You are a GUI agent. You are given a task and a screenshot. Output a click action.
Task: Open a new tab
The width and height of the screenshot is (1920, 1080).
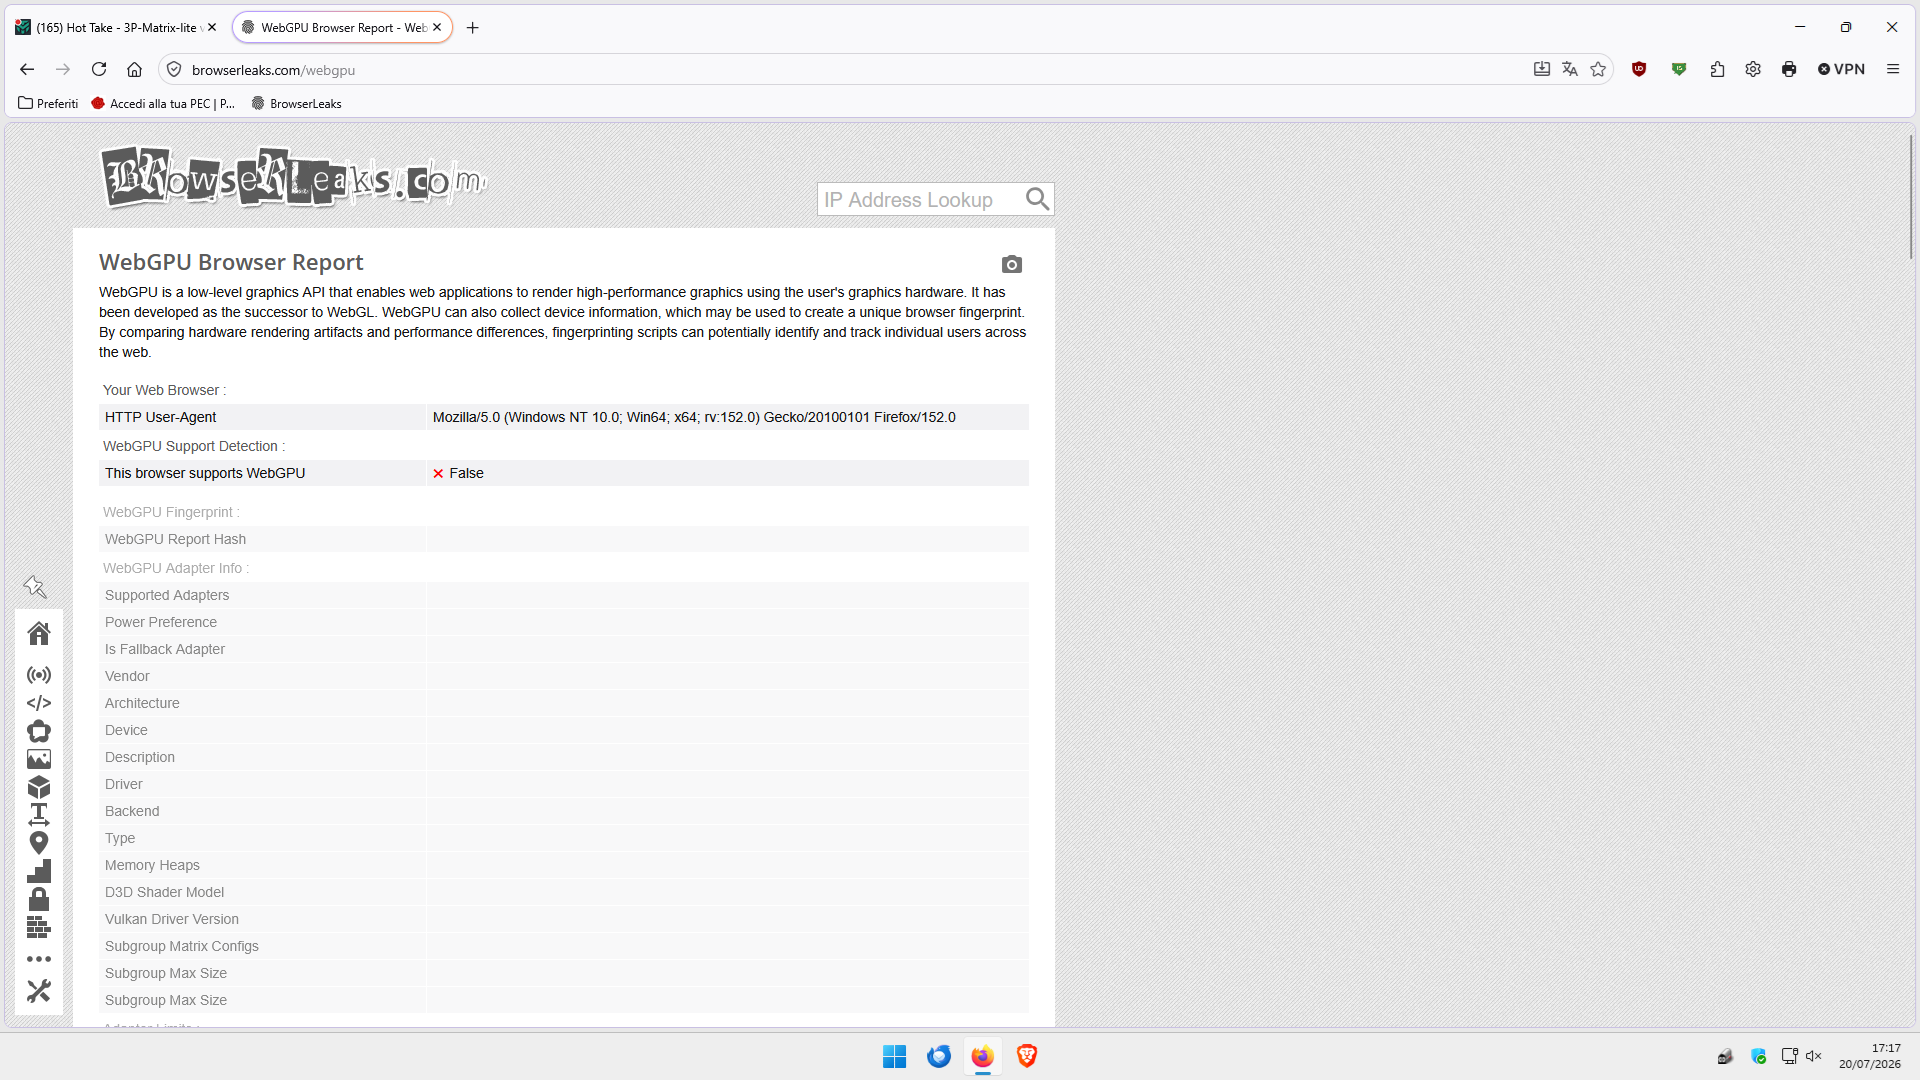pos(473,28)
